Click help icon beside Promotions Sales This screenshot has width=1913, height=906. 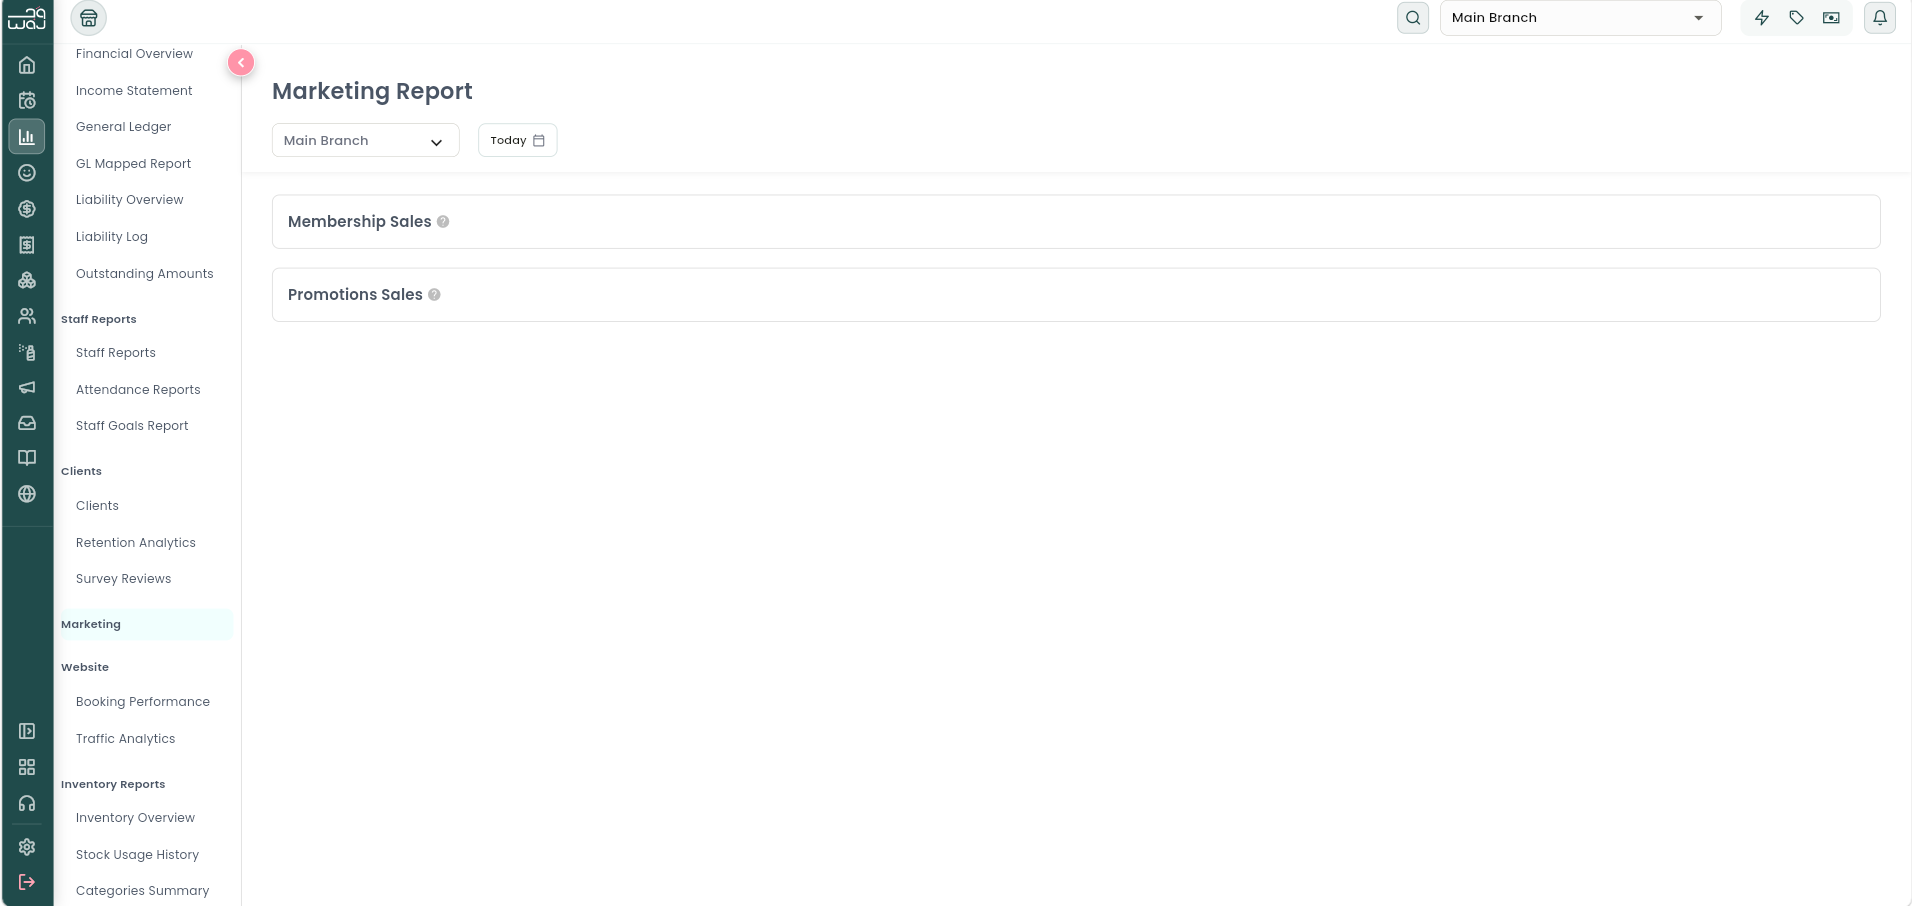[x=434, y=295]
